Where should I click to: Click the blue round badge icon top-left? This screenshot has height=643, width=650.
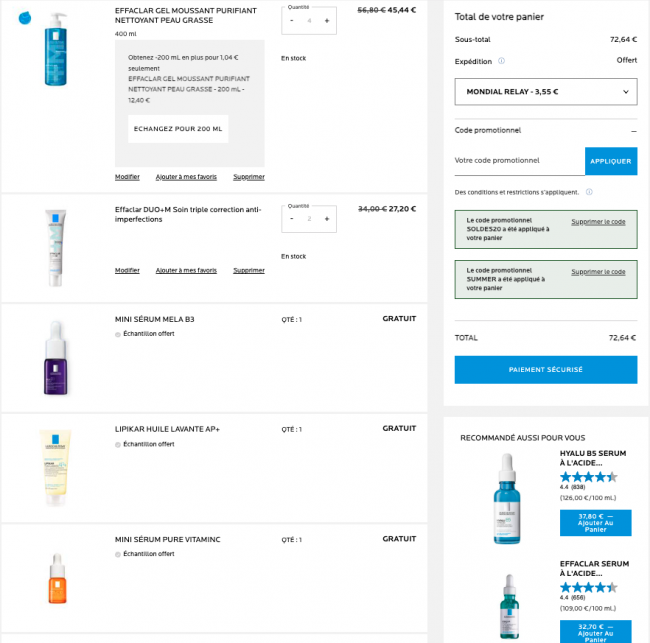(x=25, y=18)
